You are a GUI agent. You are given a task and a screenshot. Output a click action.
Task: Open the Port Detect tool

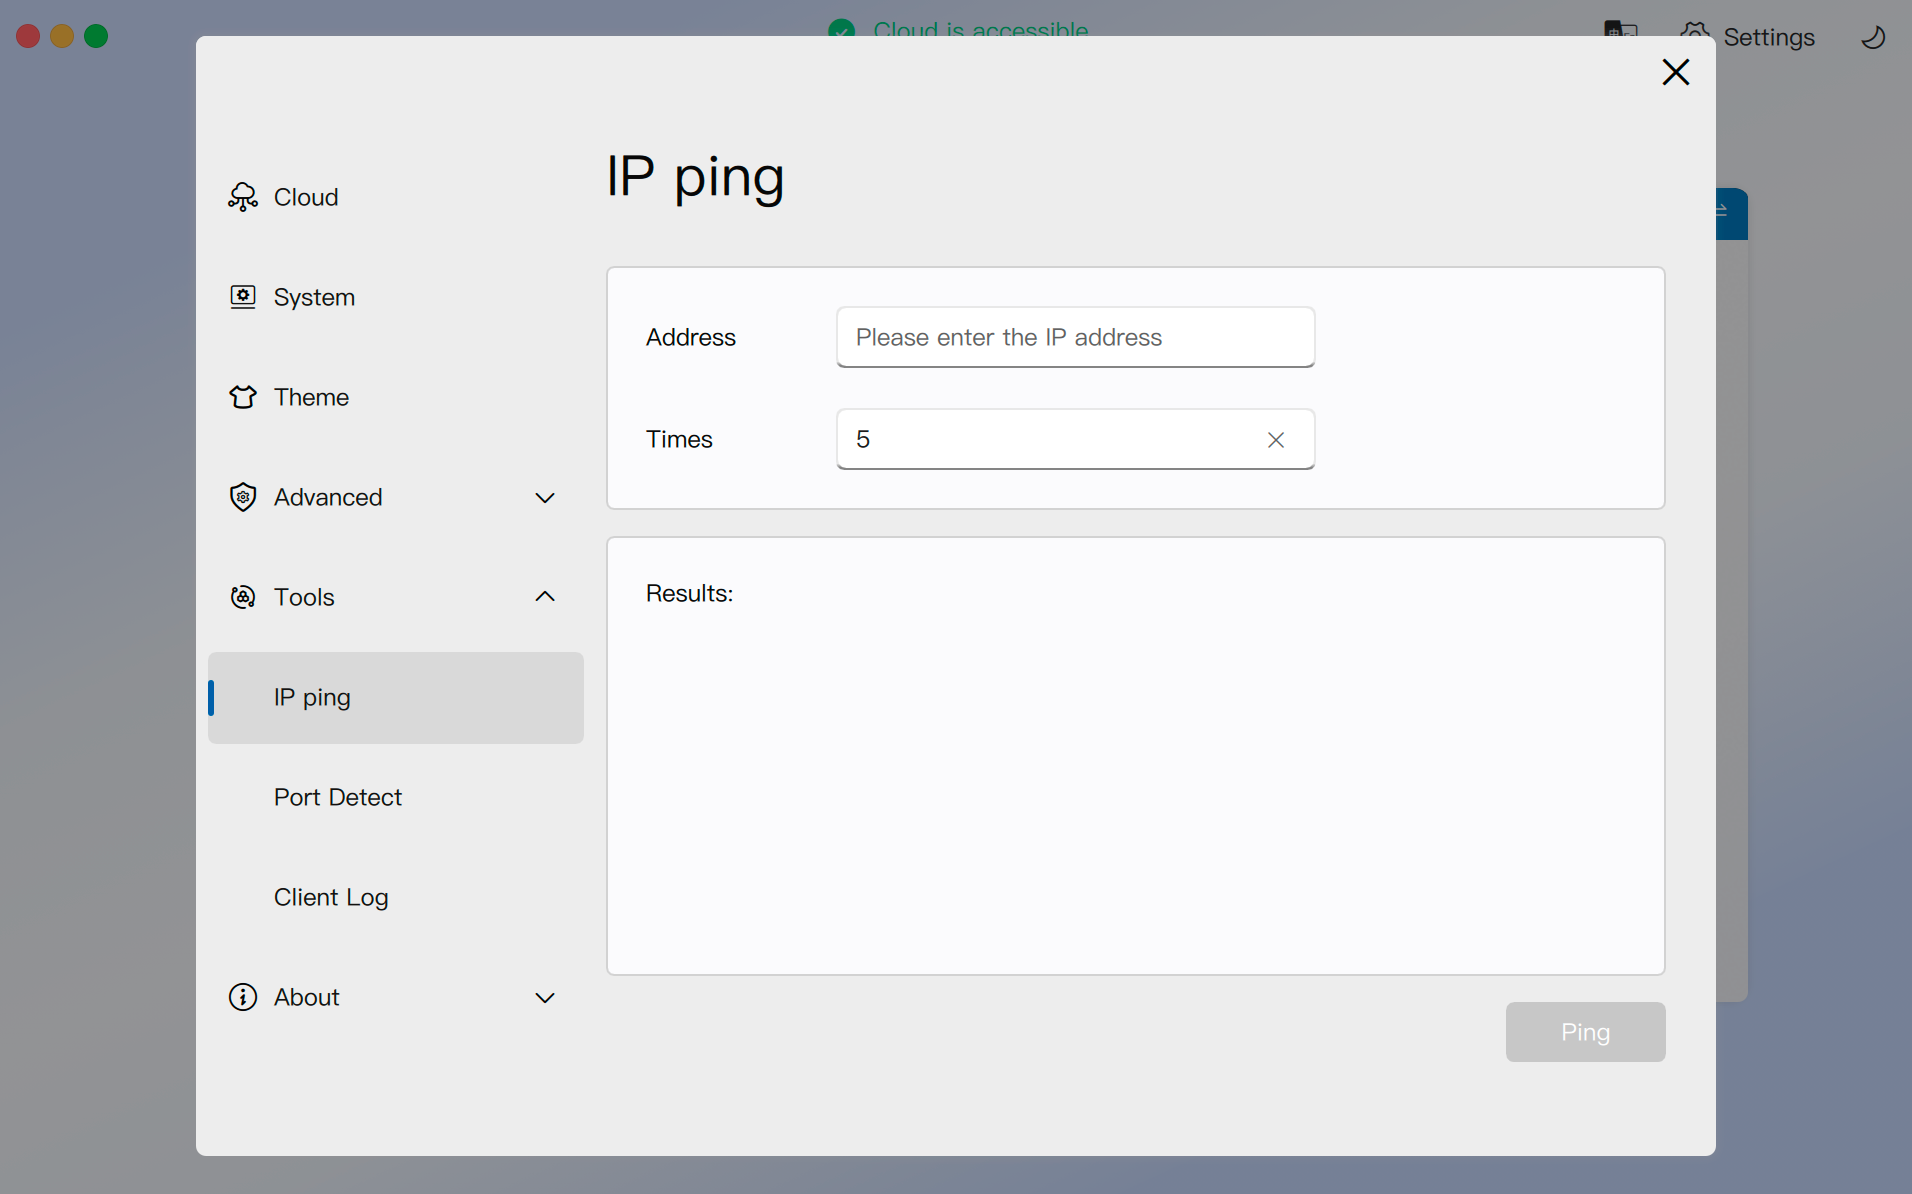pyautogui.click(x=338, y=797)
